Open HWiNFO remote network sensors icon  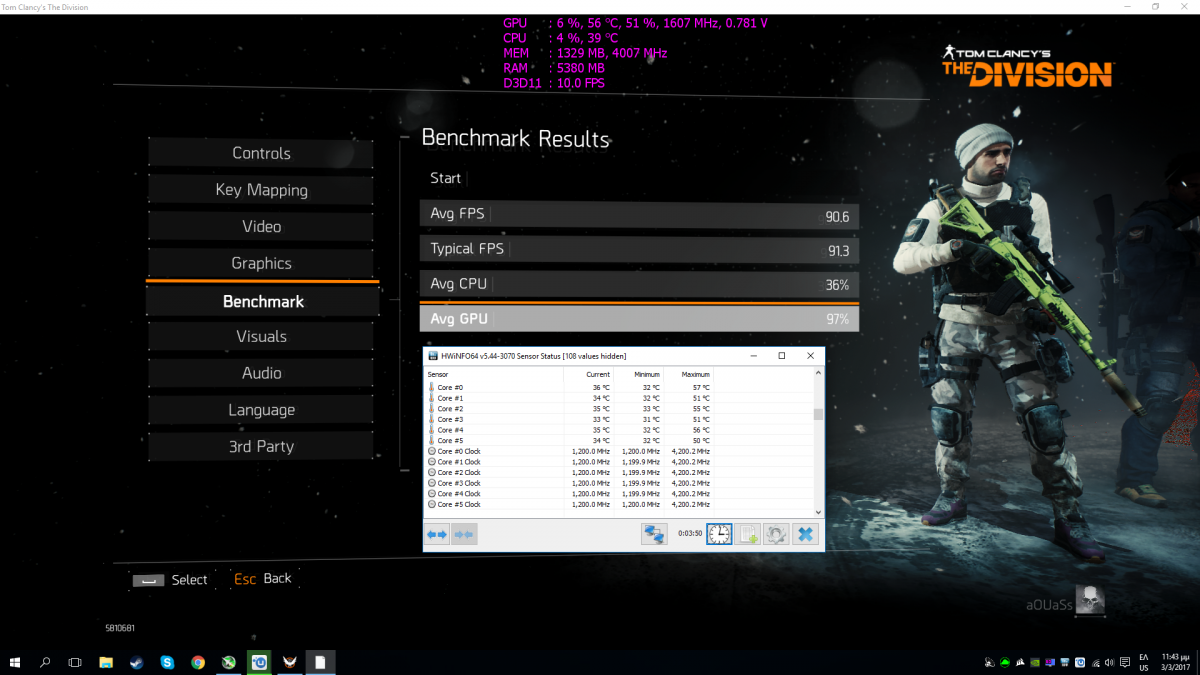[x=654, y=534]
